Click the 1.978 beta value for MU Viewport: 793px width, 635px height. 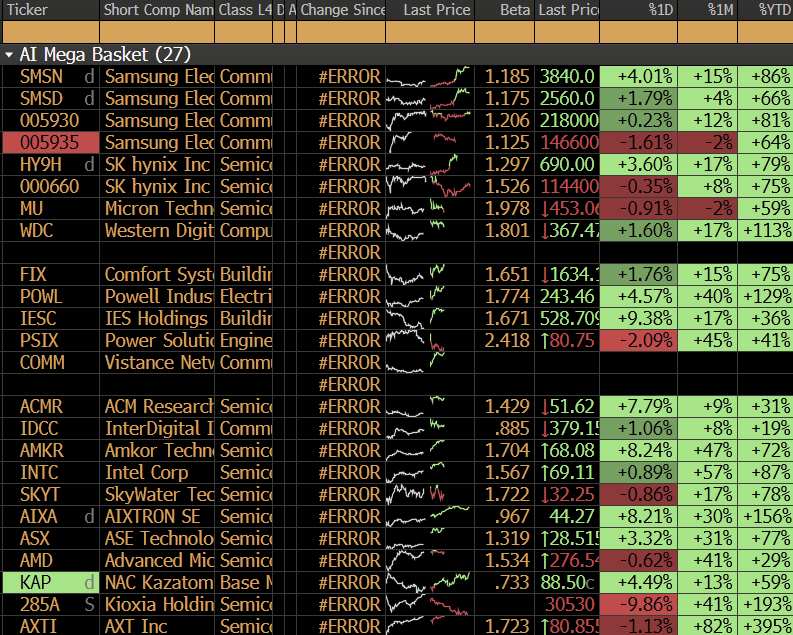pyautogui.click(x=507, y=209)
